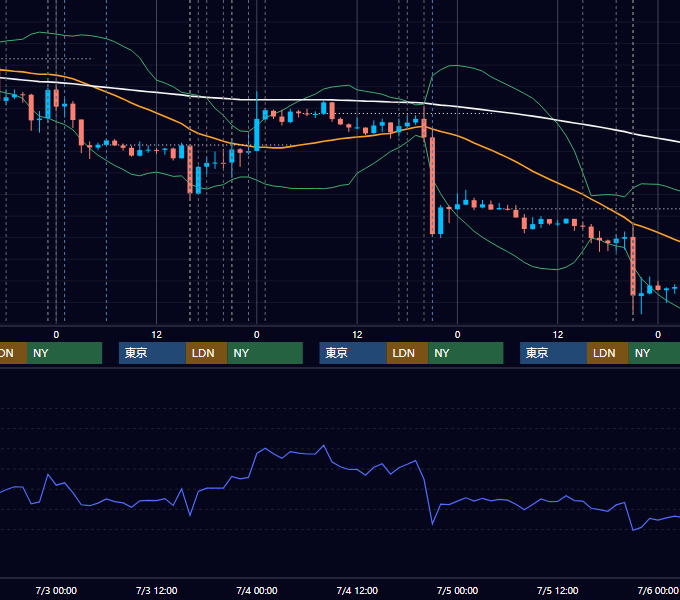Click the 7/3 00:00 date label
Image resolution: width=680 pixels, height=600 pixels.
[56, 590]
